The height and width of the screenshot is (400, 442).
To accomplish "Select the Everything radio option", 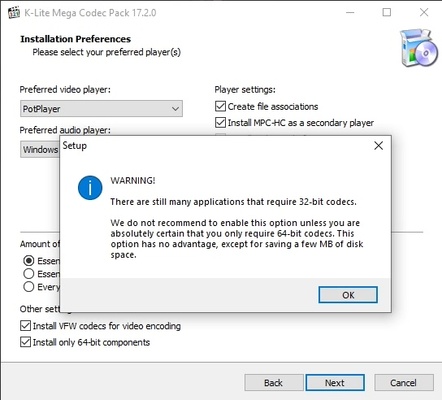I will [x=29, y=287].
